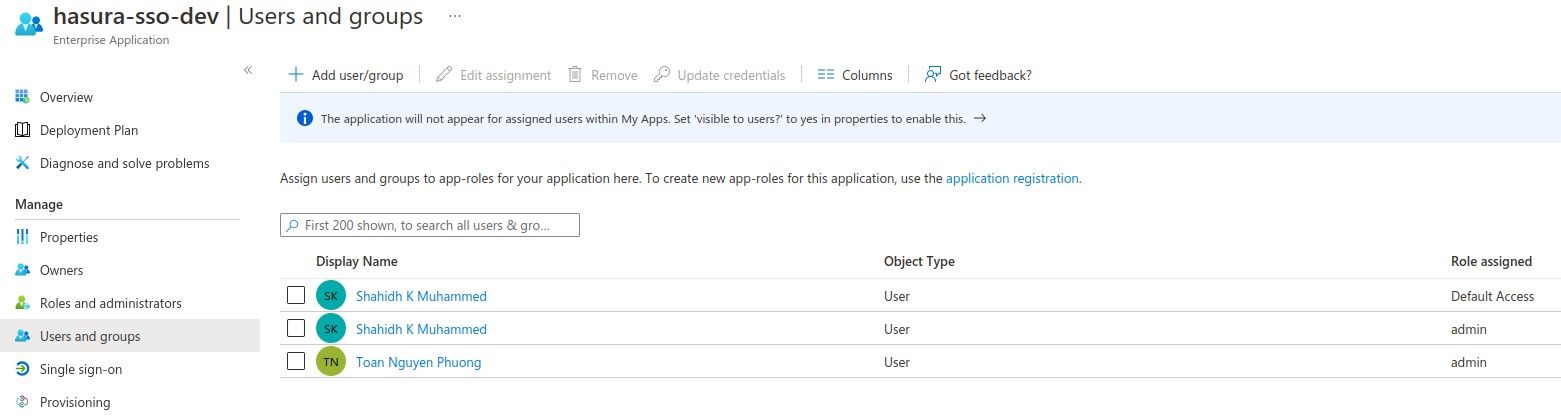Screen dimensions: 1561x417
Task: Click the blue info icon in banner
Action: [305, 118]
